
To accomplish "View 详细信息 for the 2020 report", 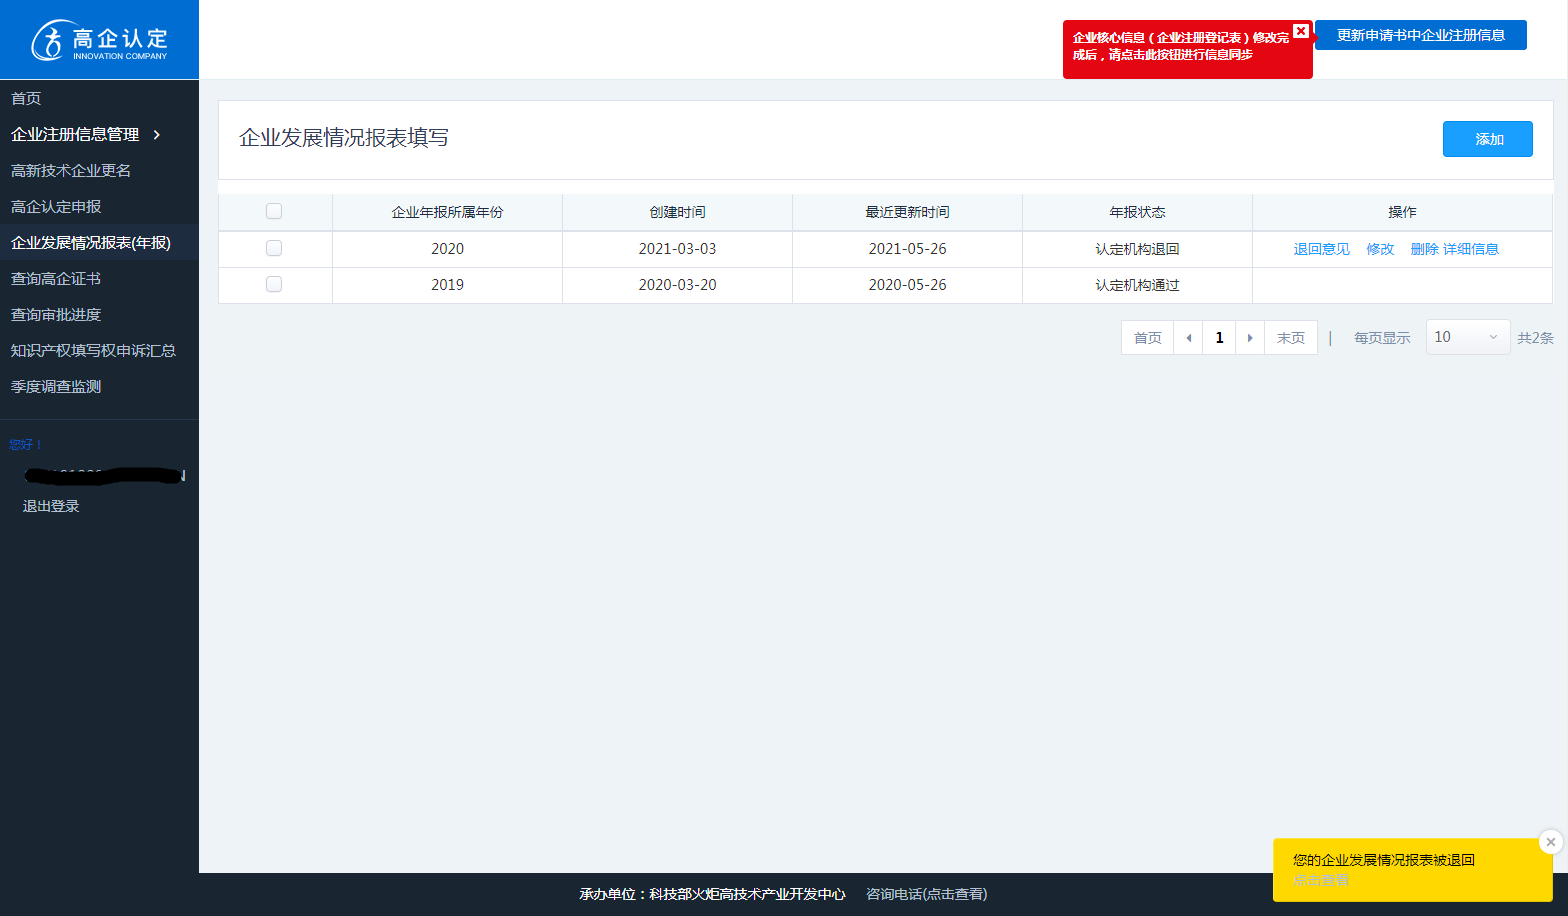I will click(1471, 249).
